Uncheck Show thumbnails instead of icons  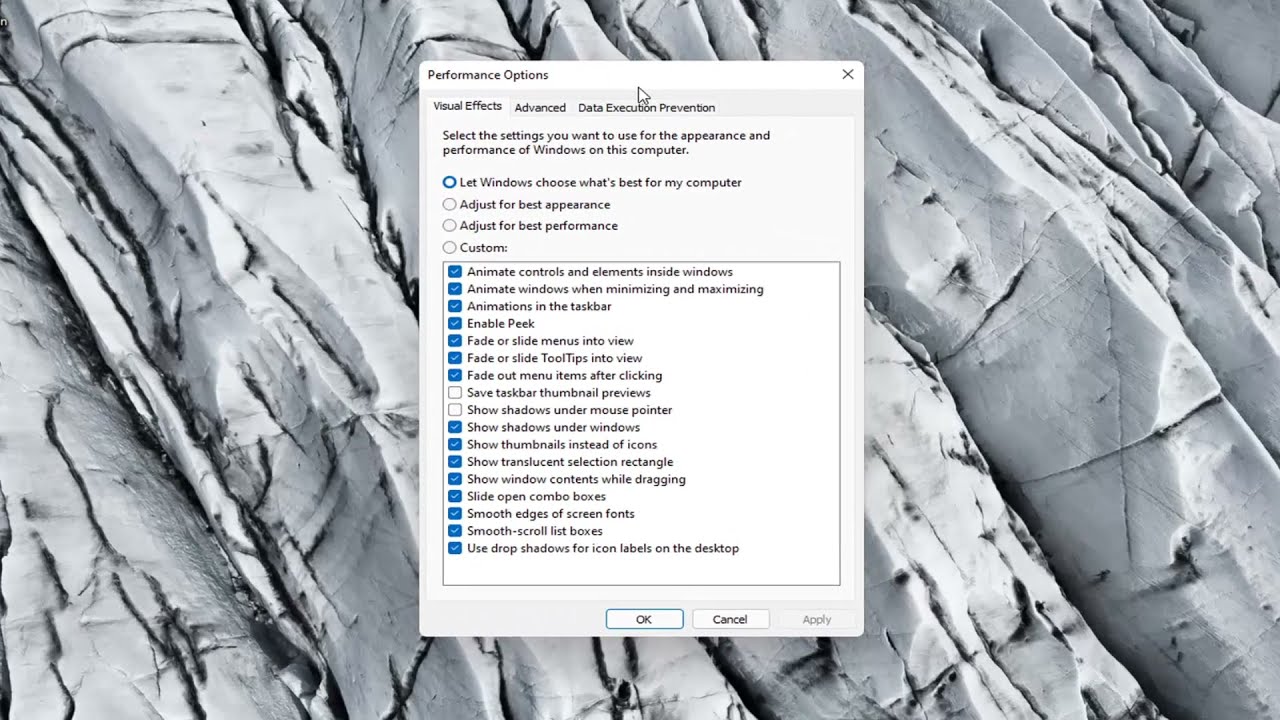click(455, 445)
